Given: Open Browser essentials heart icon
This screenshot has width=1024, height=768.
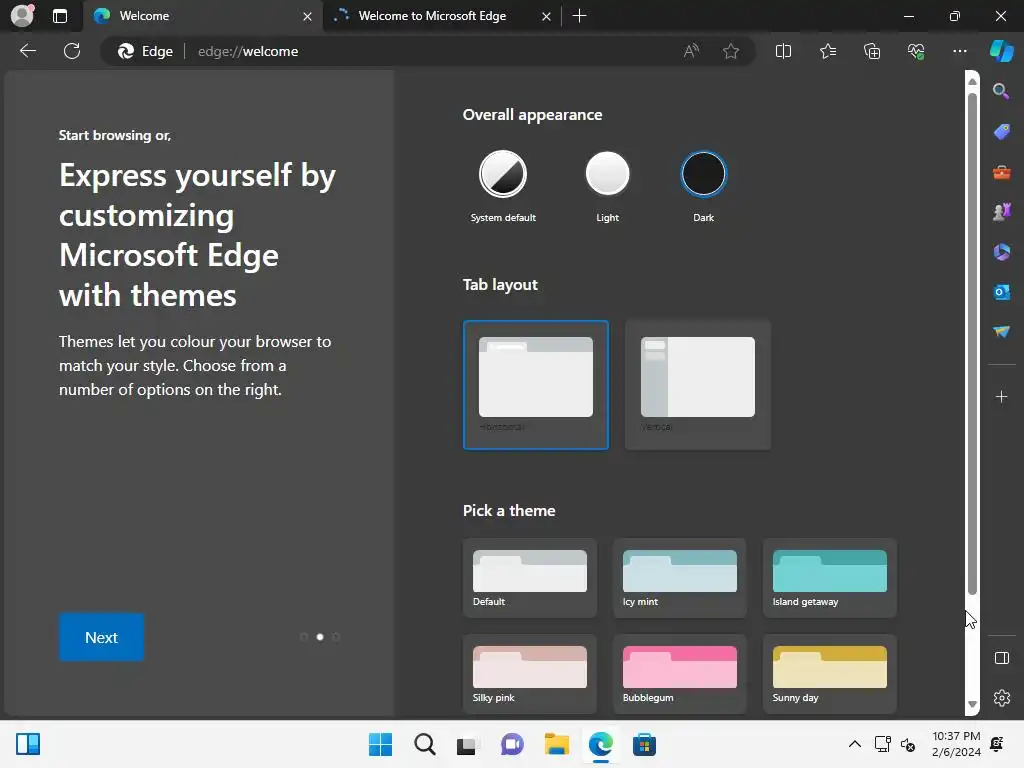Looking at the screenshot, I should click(x=916, y=51).
